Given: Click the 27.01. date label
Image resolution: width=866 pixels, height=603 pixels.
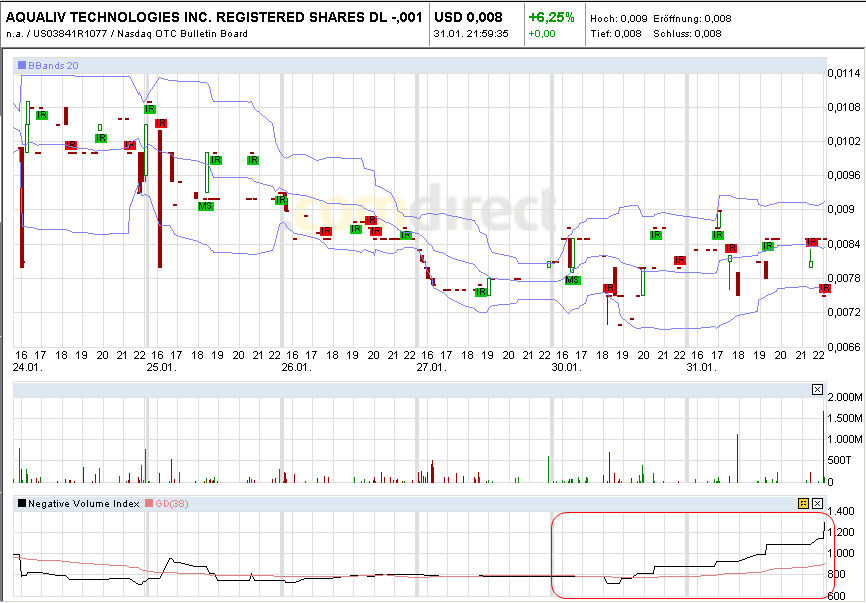Looking at the screenshot, I should point(431,367).
